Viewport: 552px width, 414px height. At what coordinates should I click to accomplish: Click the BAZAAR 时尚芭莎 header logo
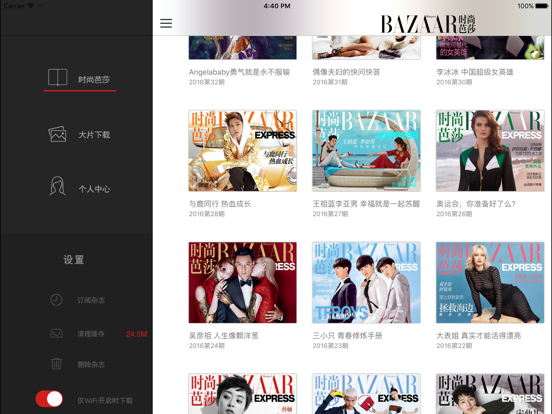428,24
